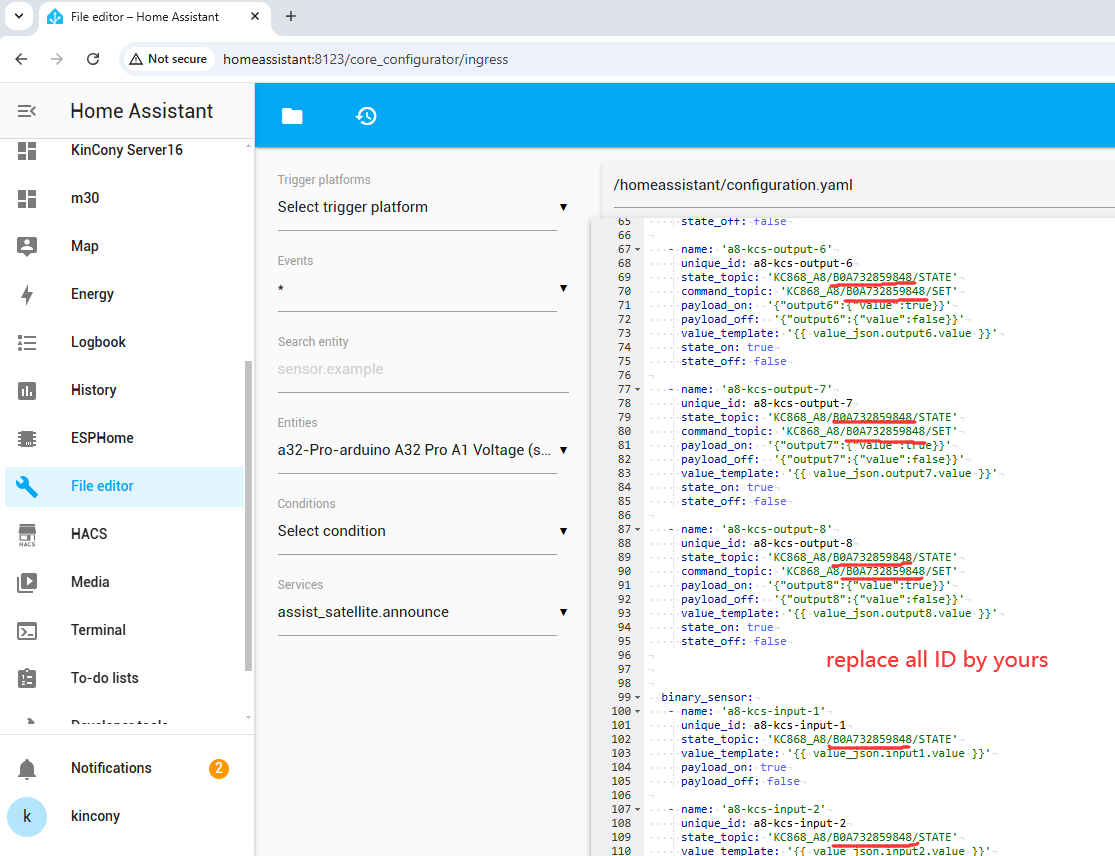Go to ESPHome in sidebar
Screen dimensions: 1115x856
(102, 438)
